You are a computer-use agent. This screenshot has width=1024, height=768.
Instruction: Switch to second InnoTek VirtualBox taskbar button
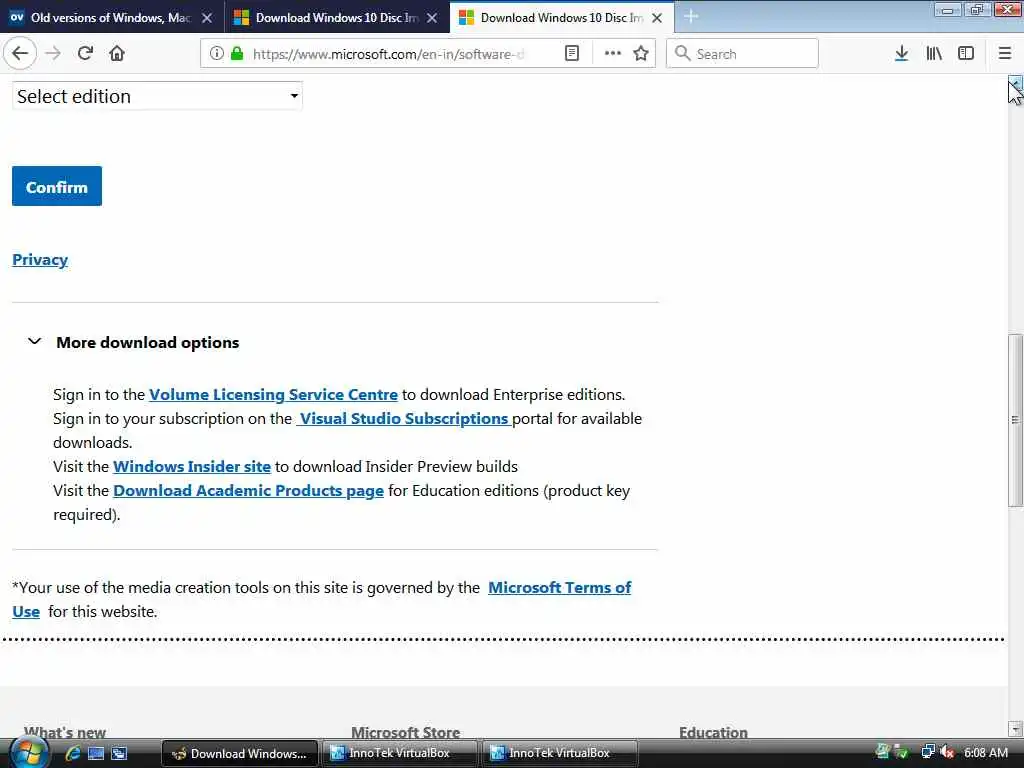click(x=560, y=754)
